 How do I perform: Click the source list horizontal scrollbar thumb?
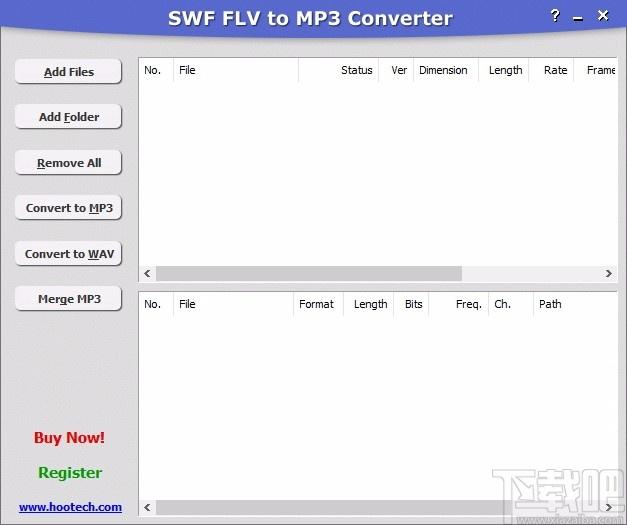coord(309,273)
